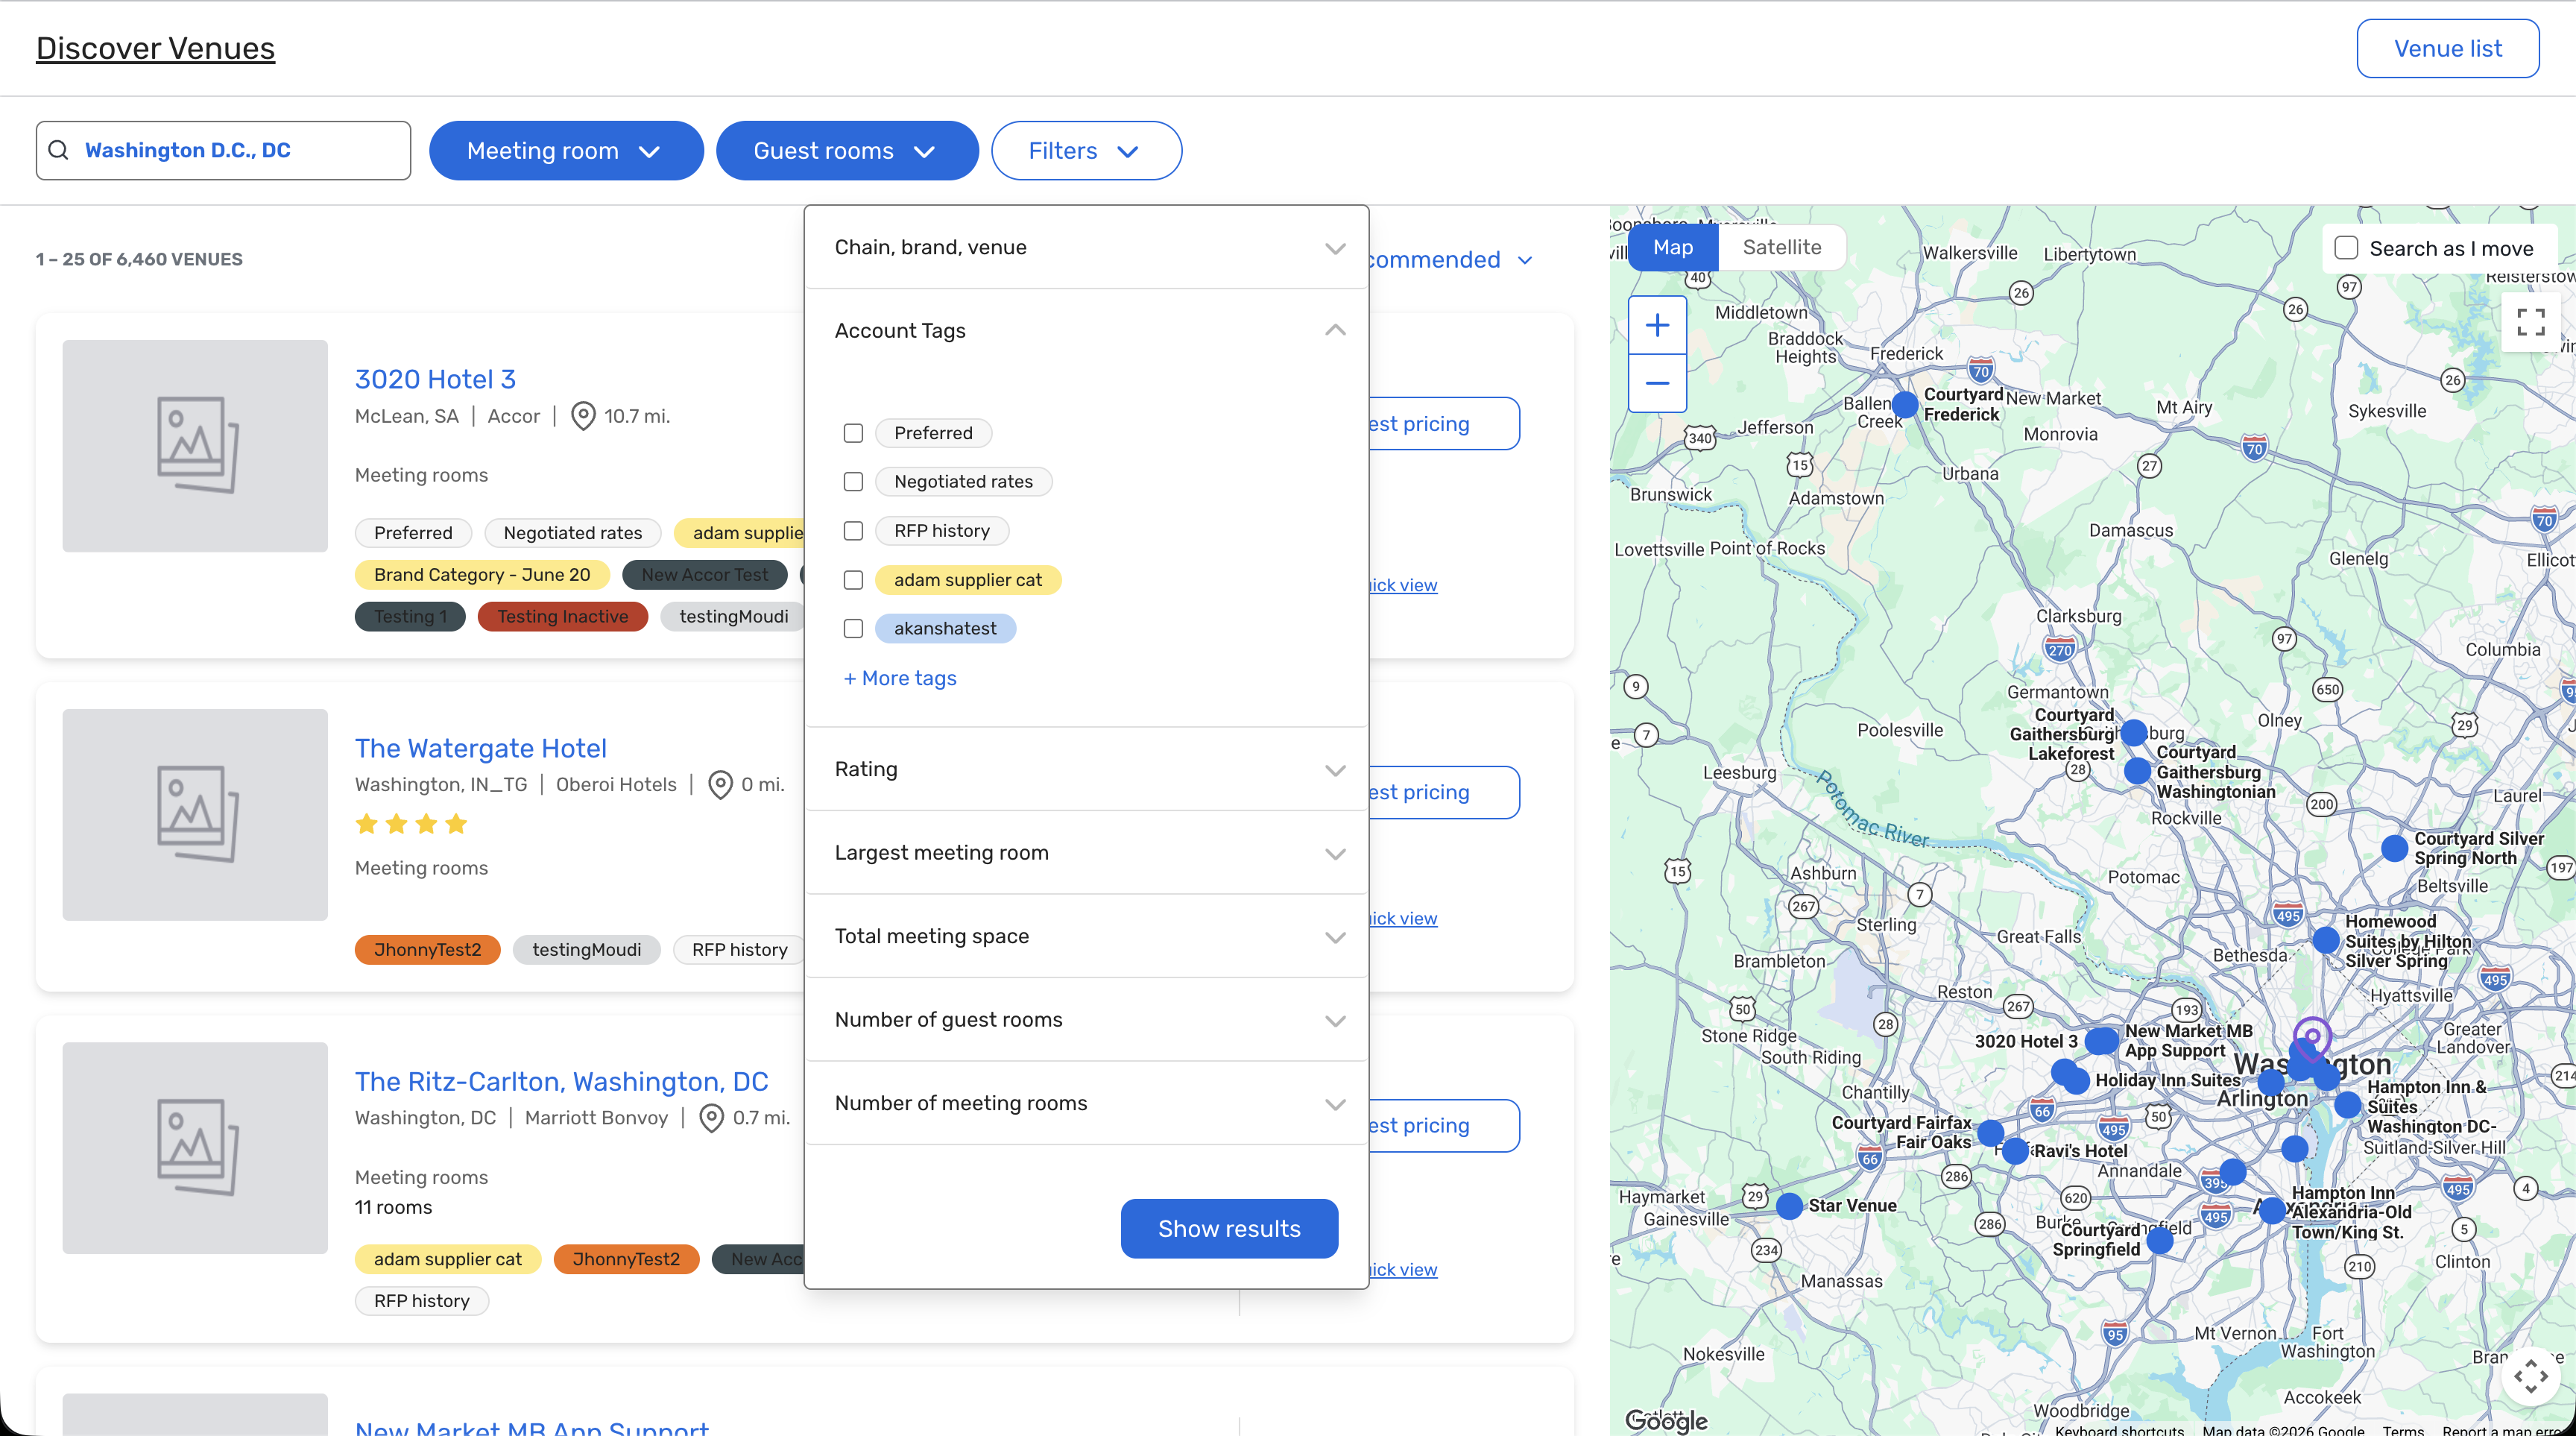Expand the Rating filter section

[1087, 769]
